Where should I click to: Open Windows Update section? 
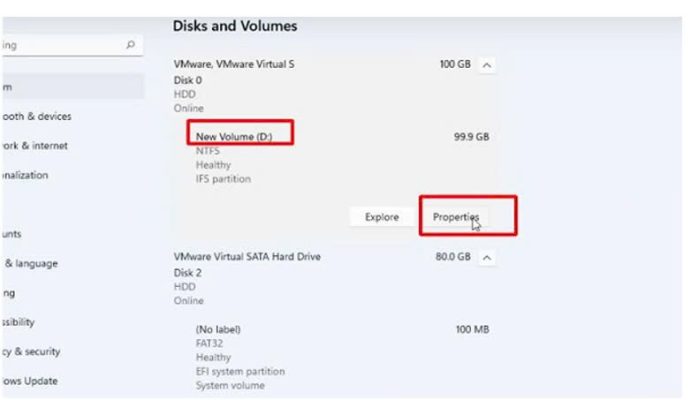29,381
